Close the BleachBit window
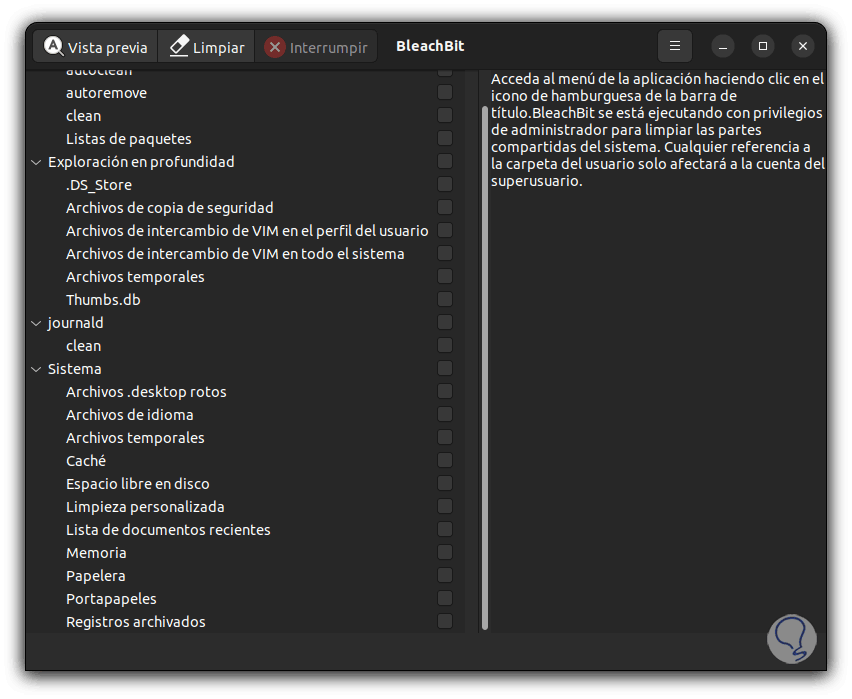This screenshot has width=852, height=699. (803, 46)
